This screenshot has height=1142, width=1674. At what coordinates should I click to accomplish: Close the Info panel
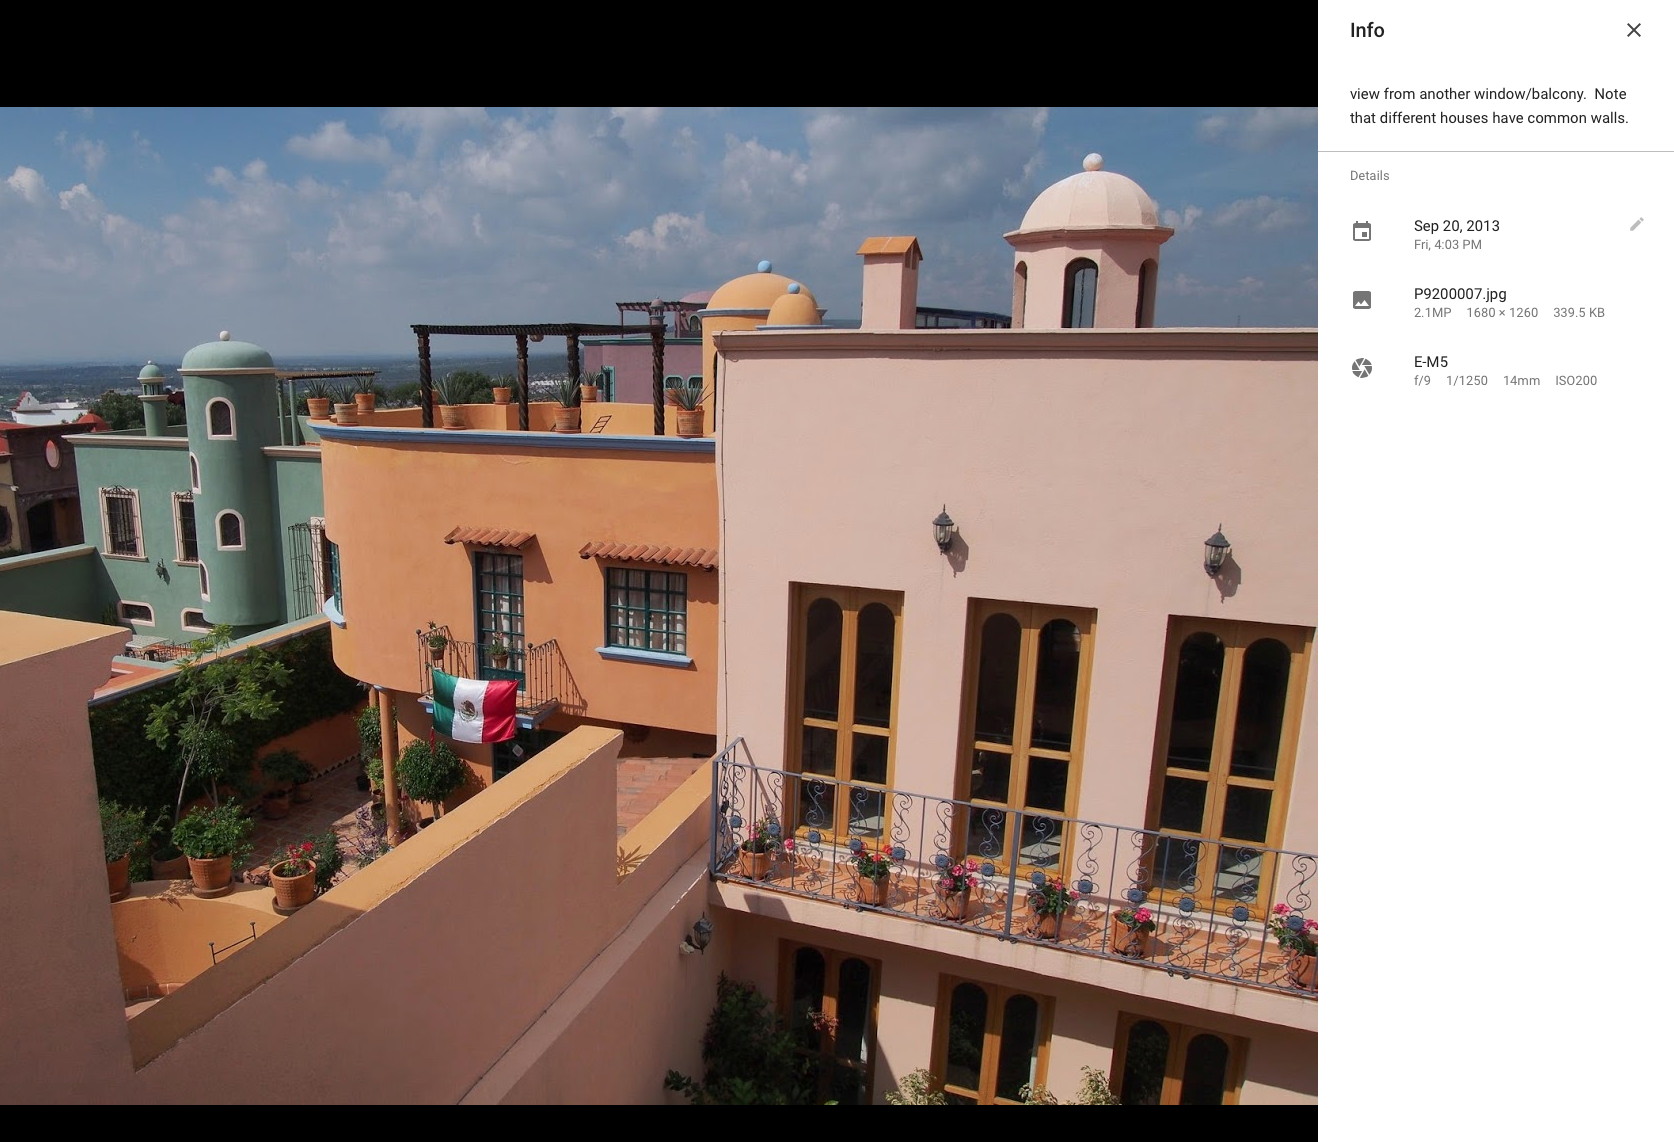[x=1633, y=30]
